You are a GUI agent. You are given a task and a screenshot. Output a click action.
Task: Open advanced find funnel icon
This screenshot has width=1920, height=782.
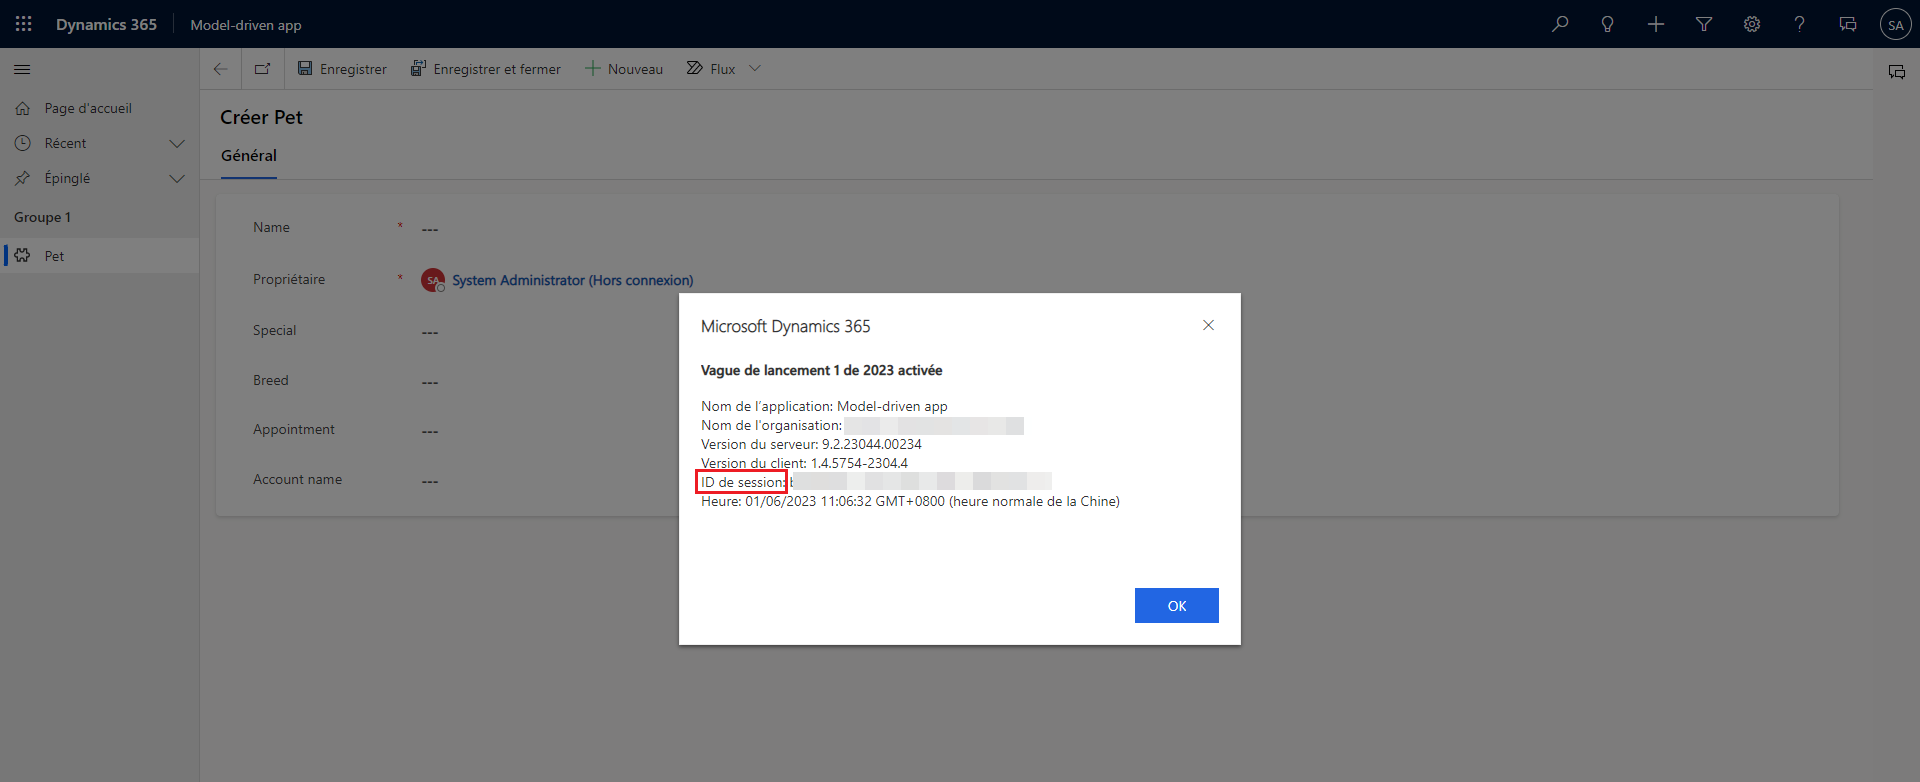tap(1704, 24)
